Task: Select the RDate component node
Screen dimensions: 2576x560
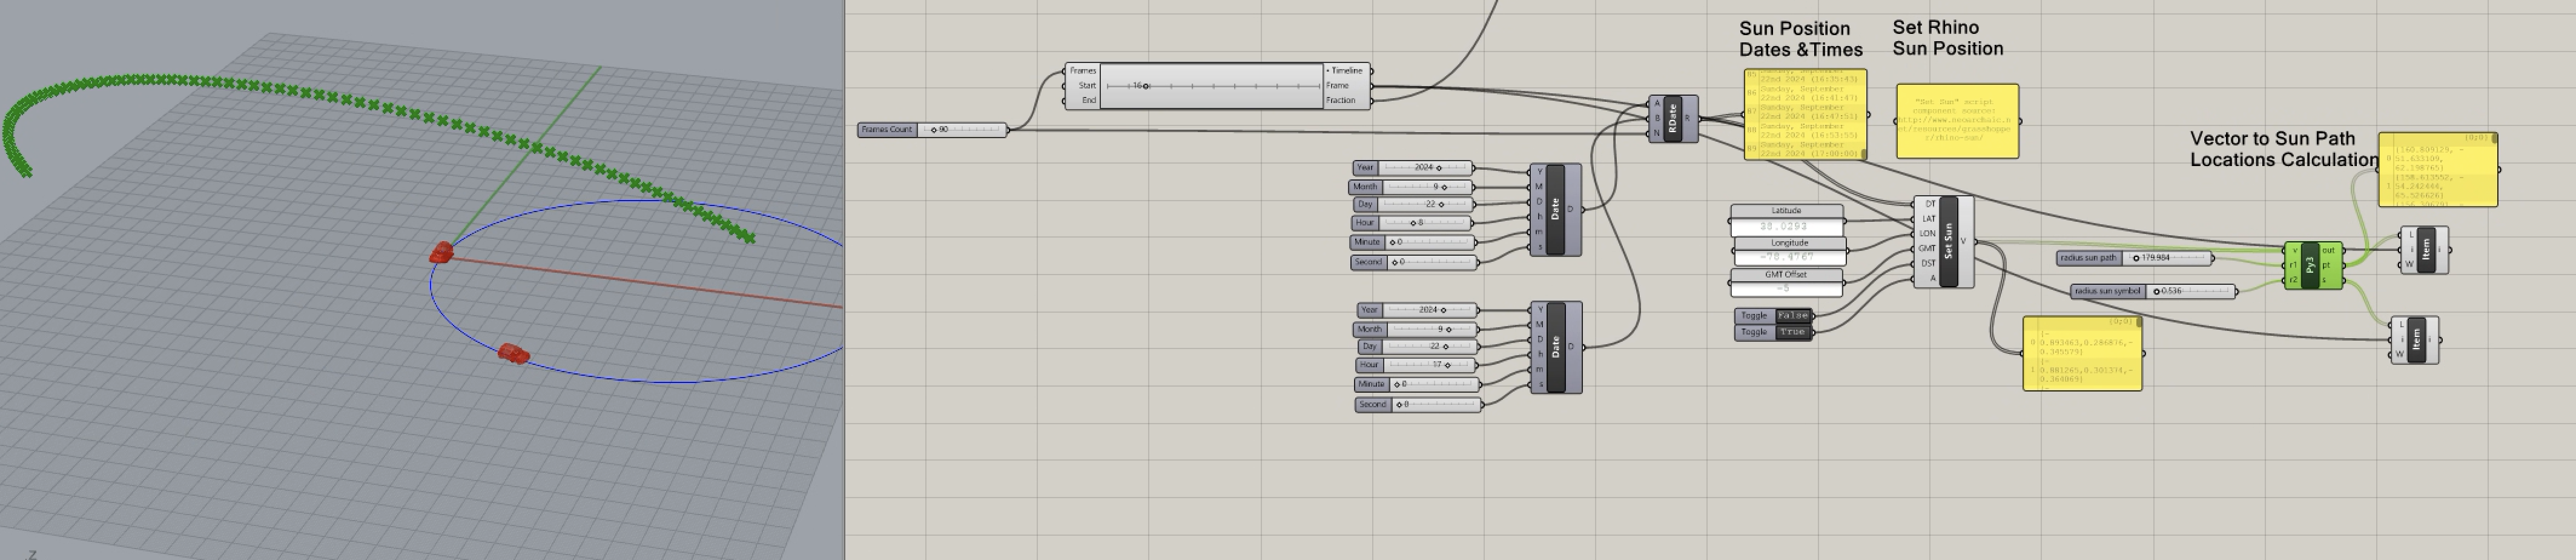Action: tap(1671, 119)
